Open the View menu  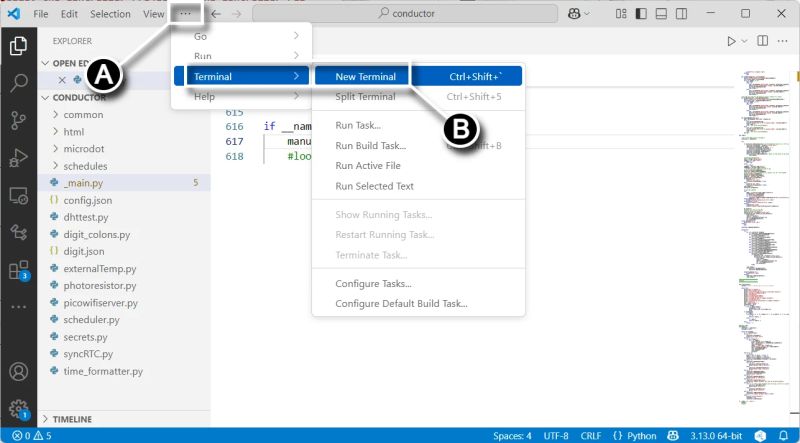point(153,14)
